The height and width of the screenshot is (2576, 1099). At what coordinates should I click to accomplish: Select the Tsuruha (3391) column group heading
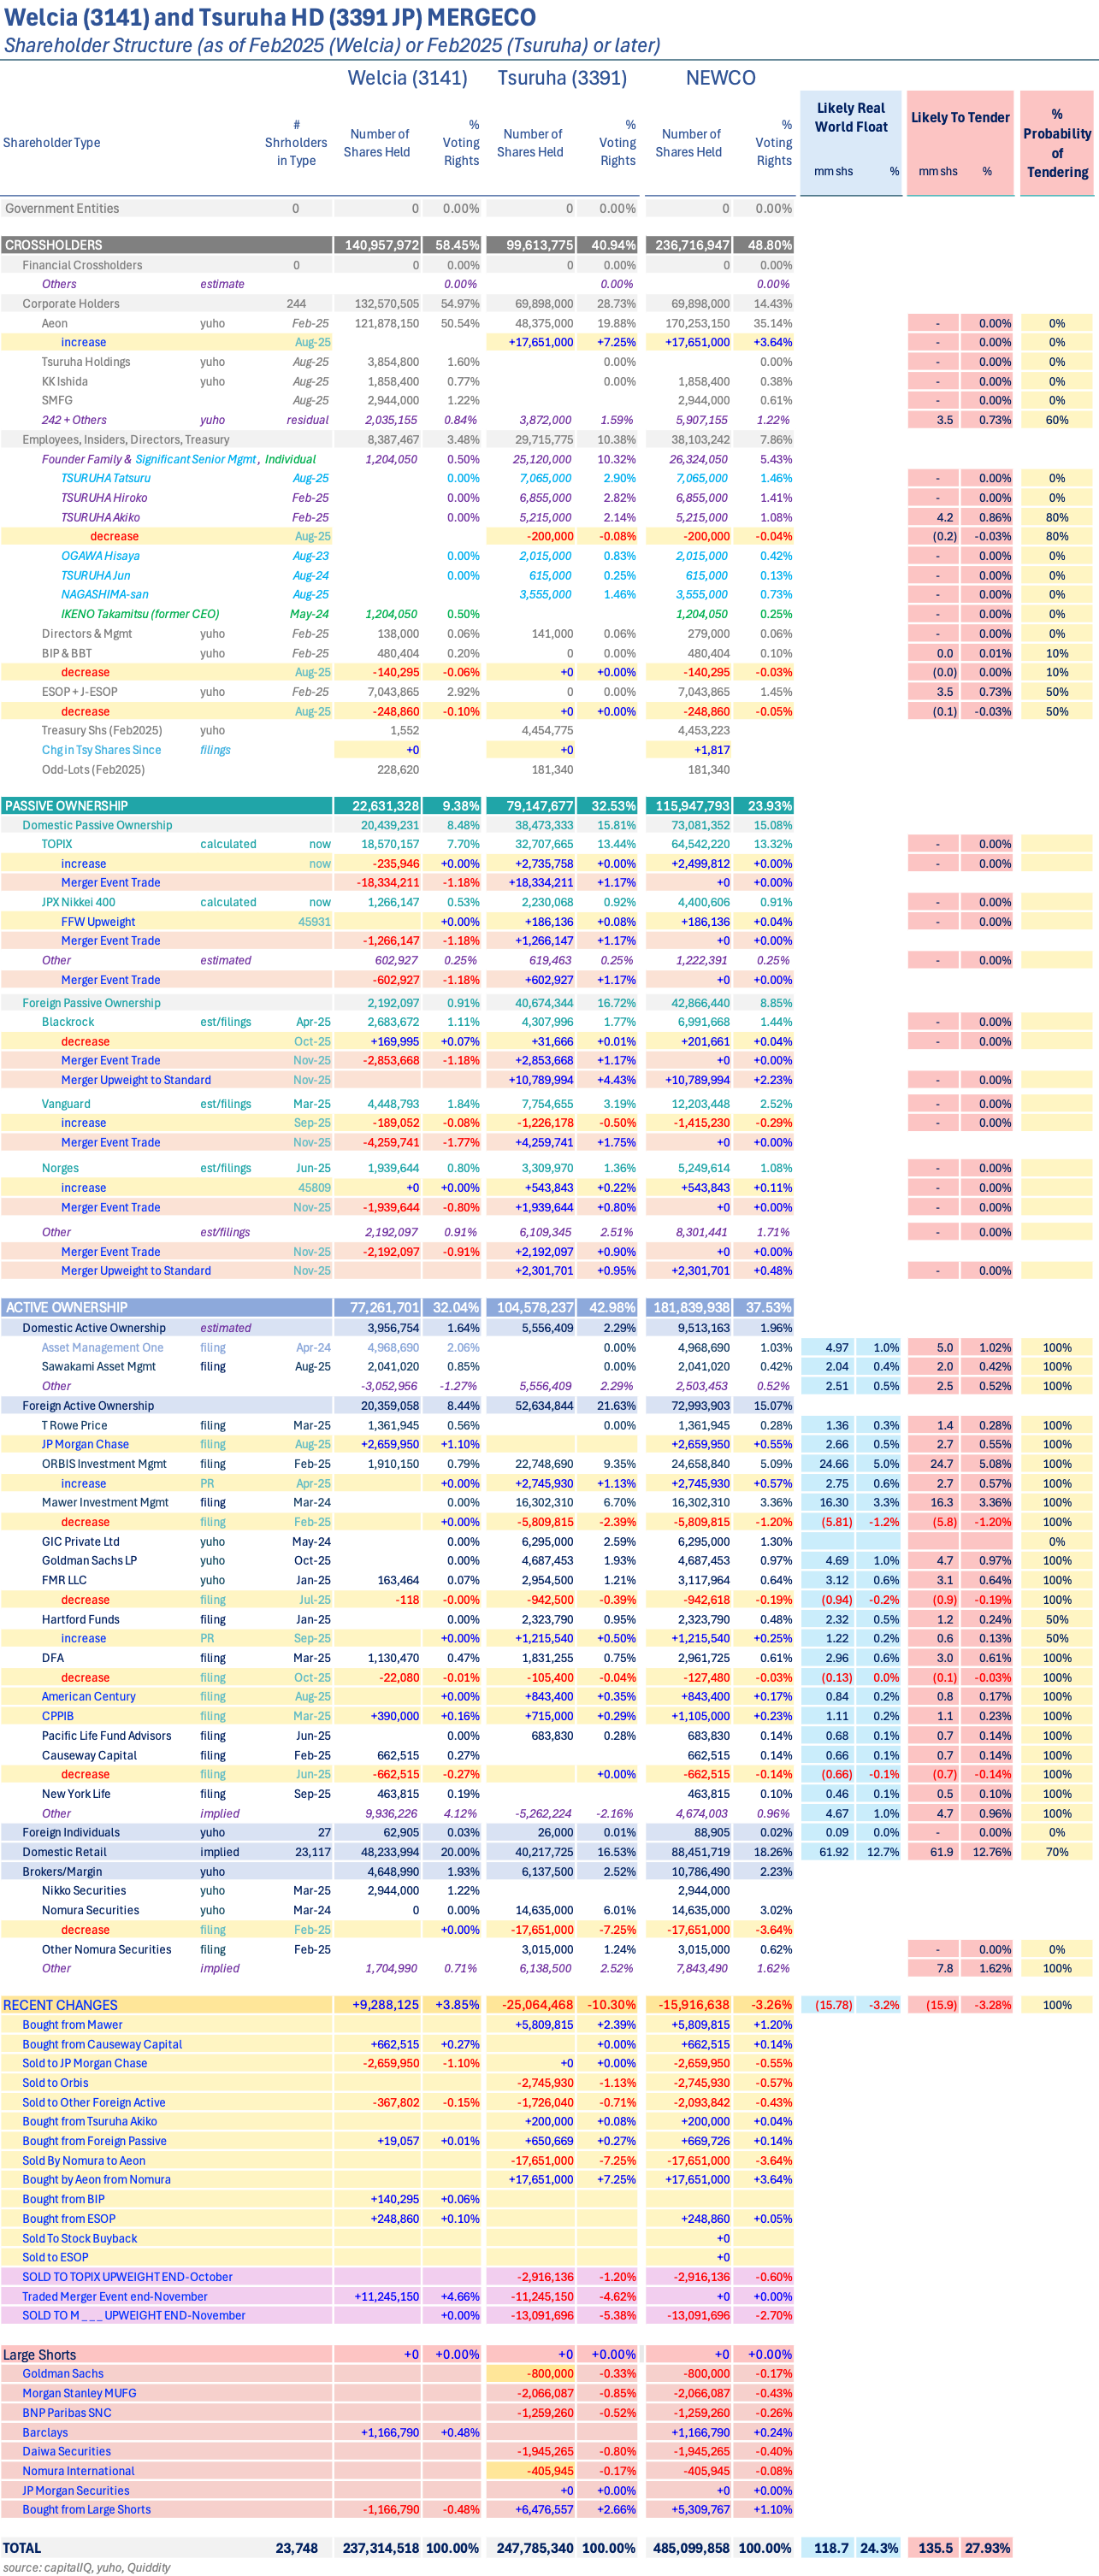[x=562, y=78]
